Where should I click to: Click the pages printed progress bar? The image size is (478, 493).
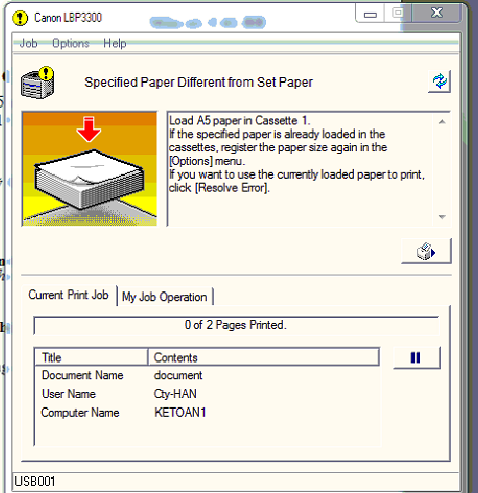(236, 325)
